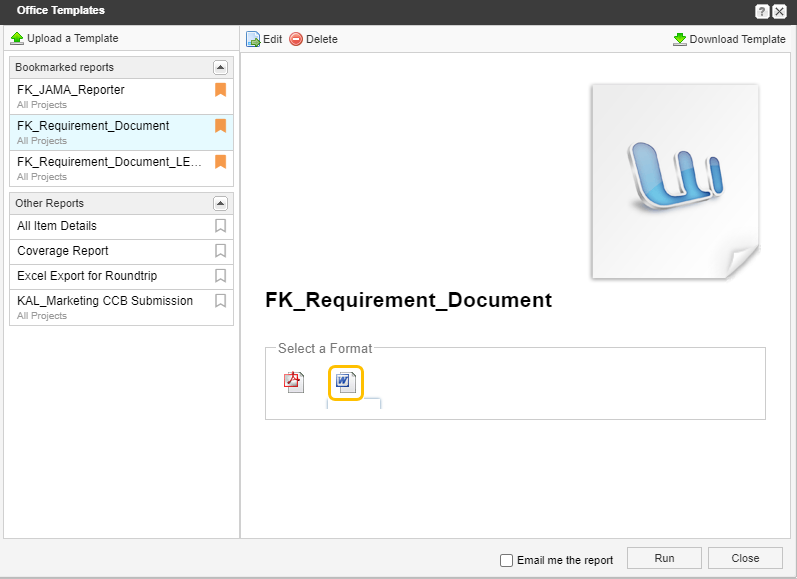Select Excel Export for Roundtrip entry
This screenshot has width=797, height=579.
click(x=121, y=276)
